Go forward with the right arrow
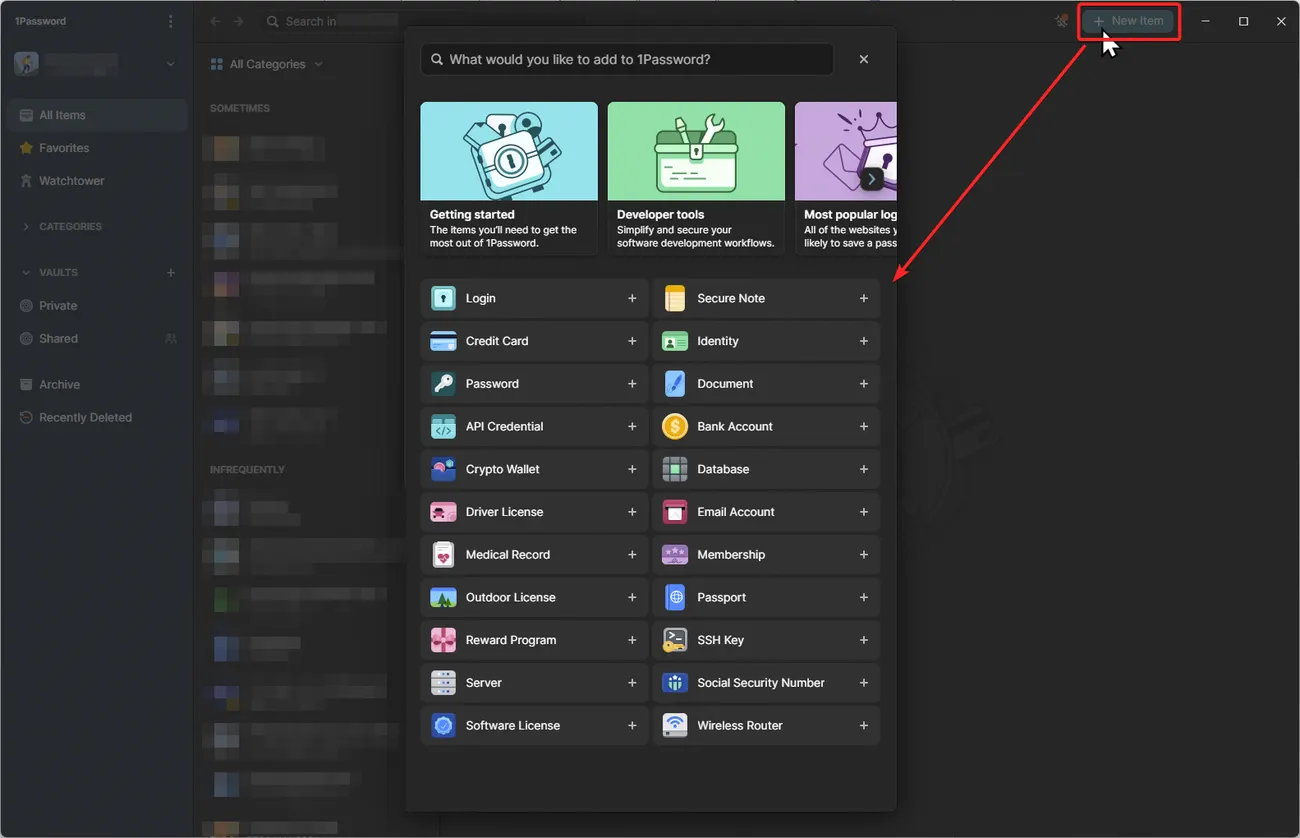1300x838 pixels. pyautogui.click(x=238, y=21)
